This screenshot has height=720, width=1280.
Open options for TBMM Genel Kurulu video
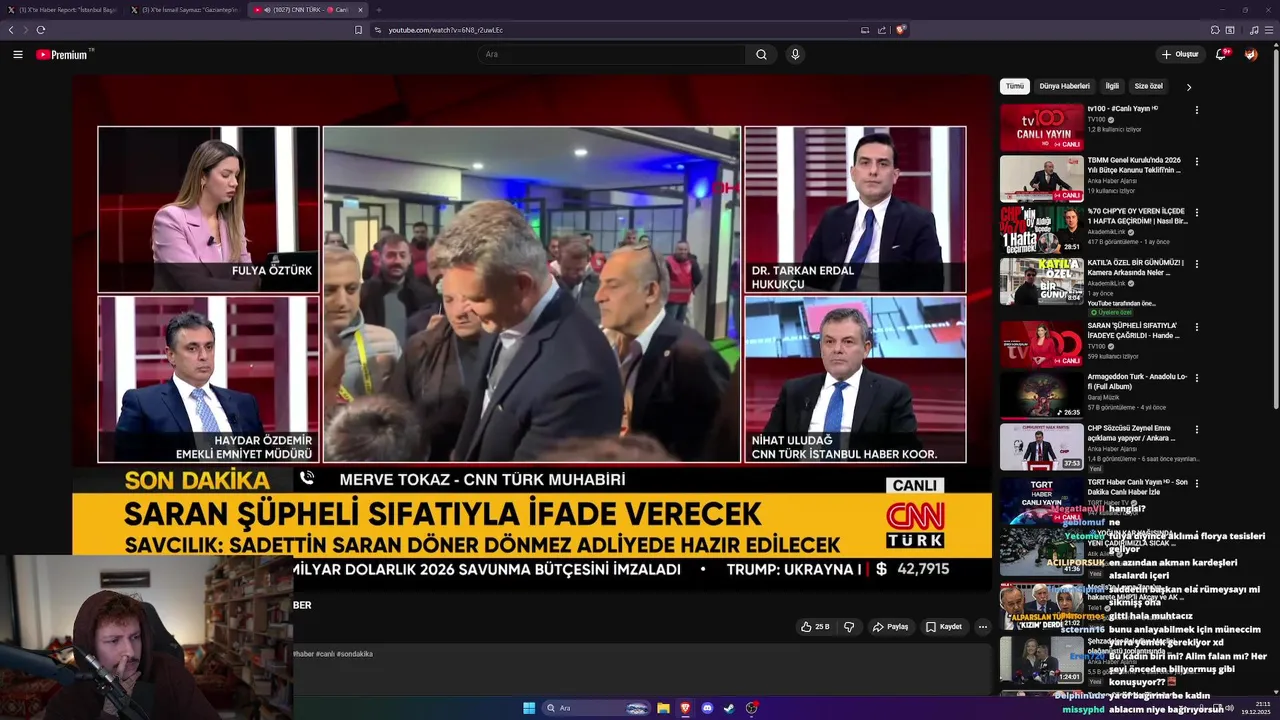(1197, 161)
